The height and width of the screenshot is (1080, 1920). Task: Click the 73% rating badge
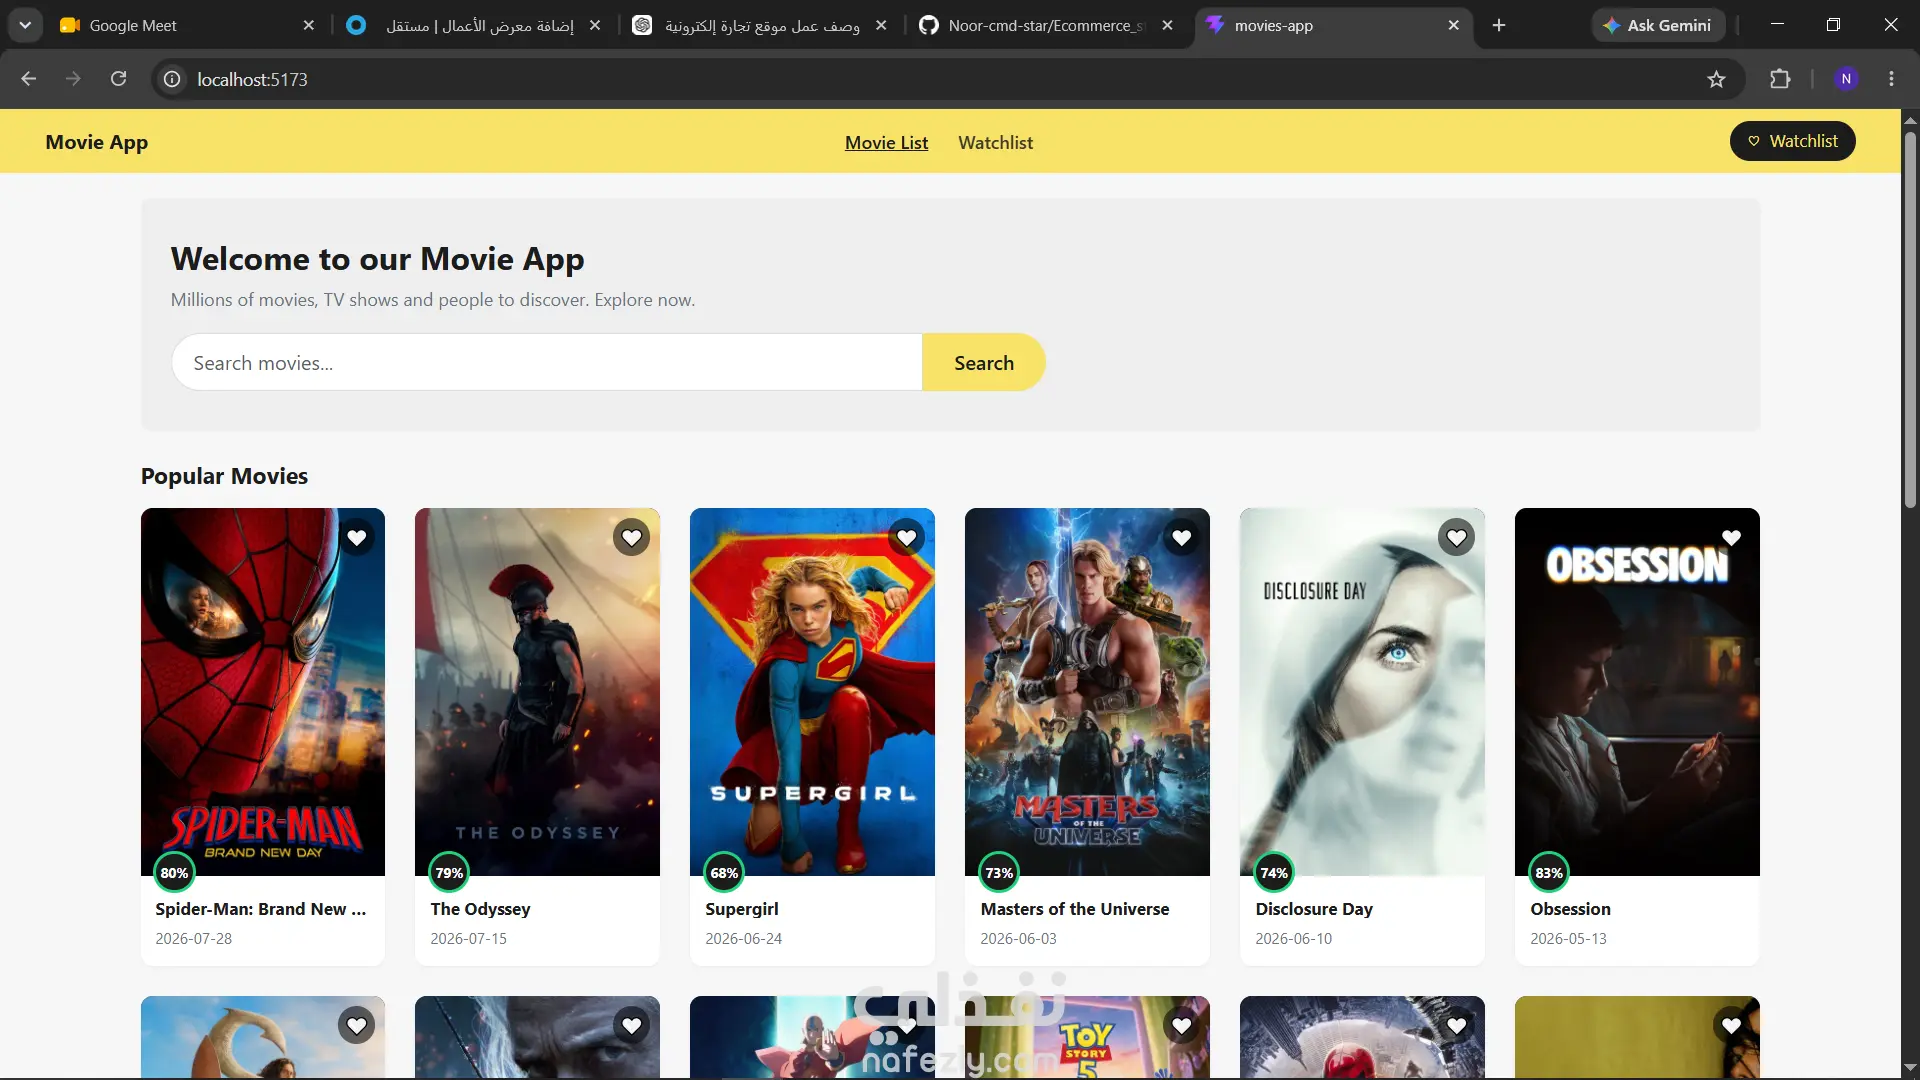point(999,873)
